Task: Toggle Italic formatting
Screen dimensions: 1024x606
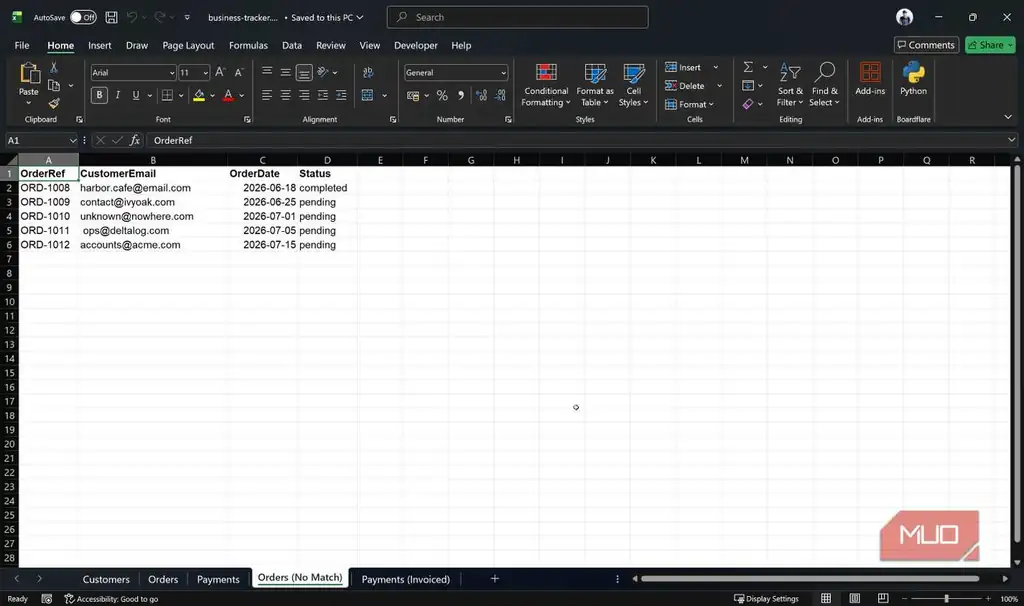Action: pos(118,95)
